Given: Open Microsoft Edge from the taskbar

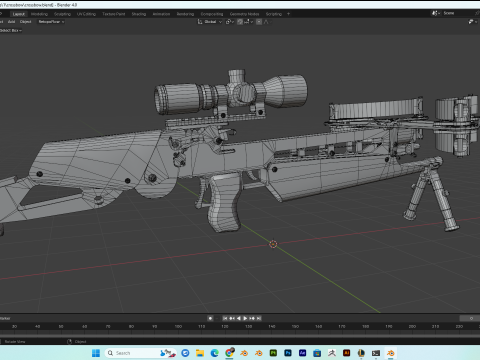Looking at the screenshot, I should [x=215, y=353].
